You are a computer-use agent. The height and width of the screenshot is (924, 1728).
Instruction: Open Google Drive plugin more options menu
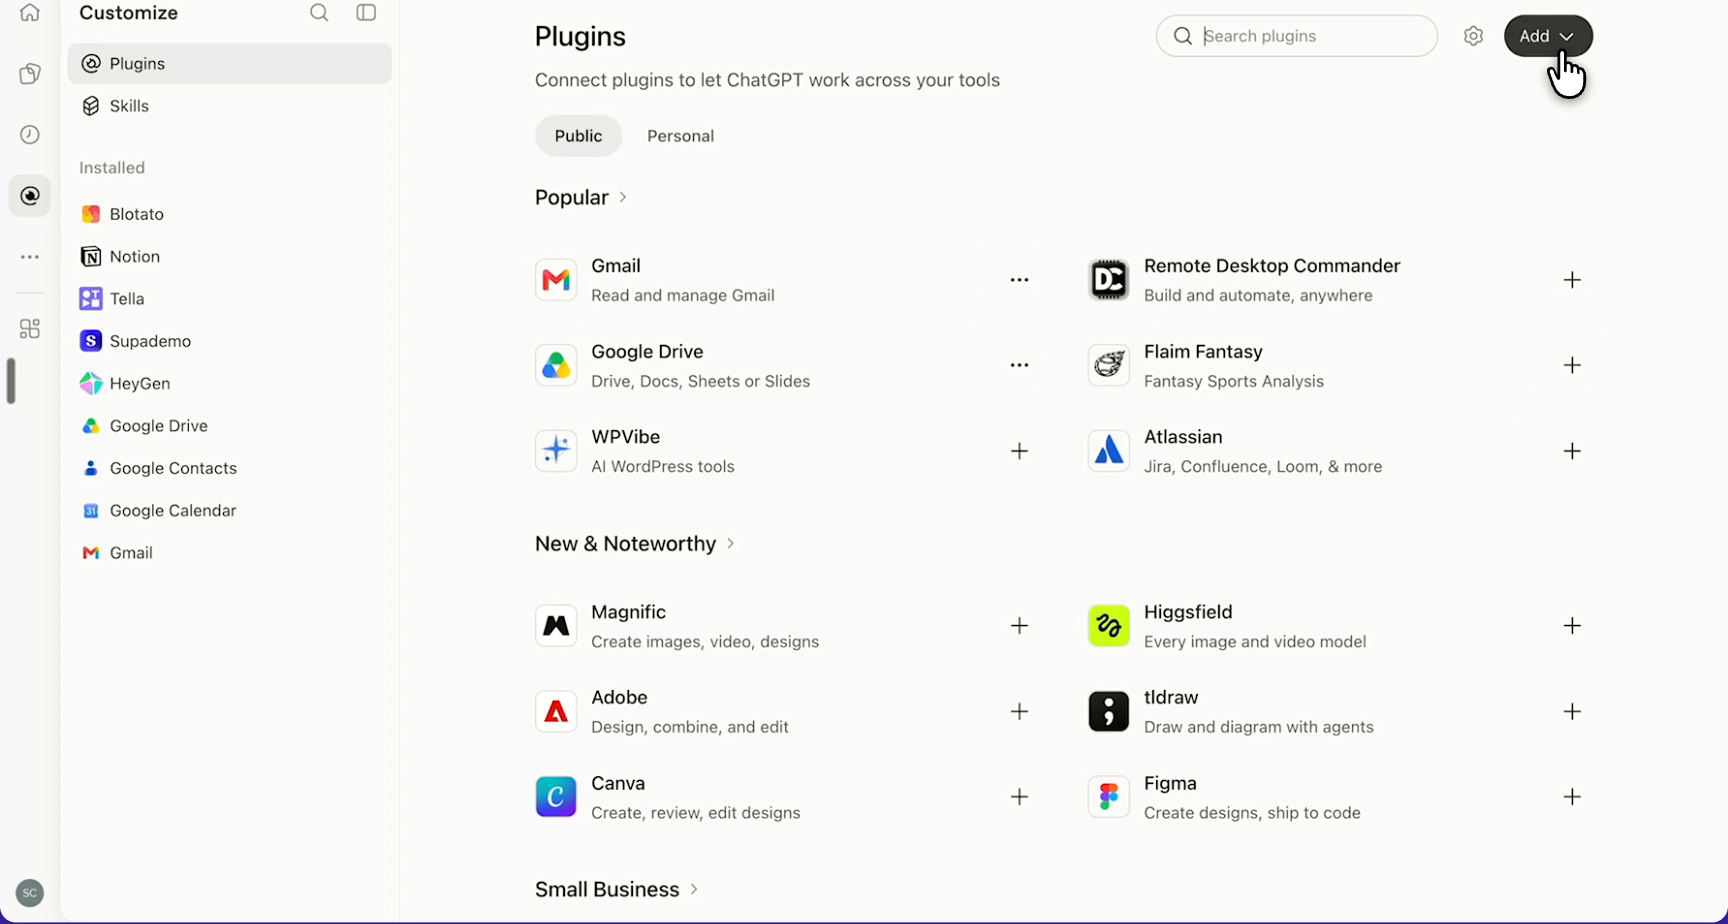[x=1019, y=365]
